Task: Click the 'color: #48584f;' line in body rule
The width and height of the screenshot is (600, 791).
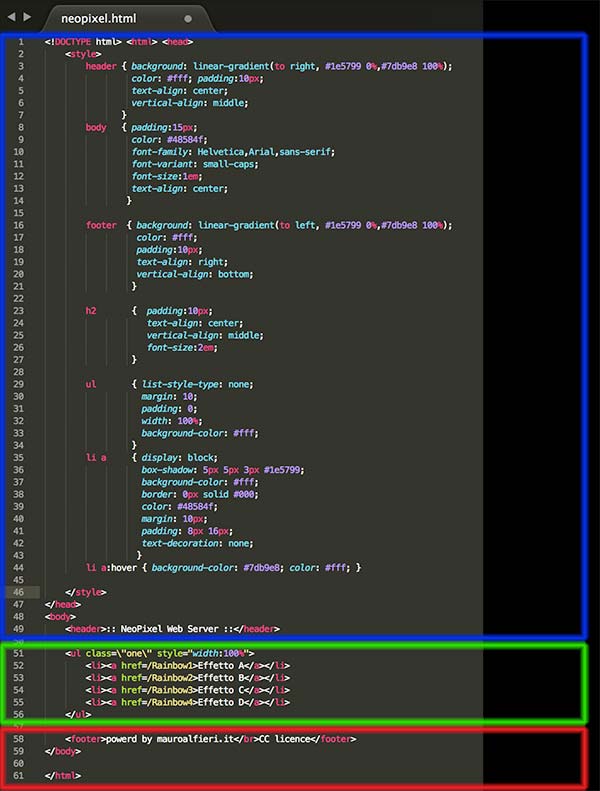Action: click(170, 140)
